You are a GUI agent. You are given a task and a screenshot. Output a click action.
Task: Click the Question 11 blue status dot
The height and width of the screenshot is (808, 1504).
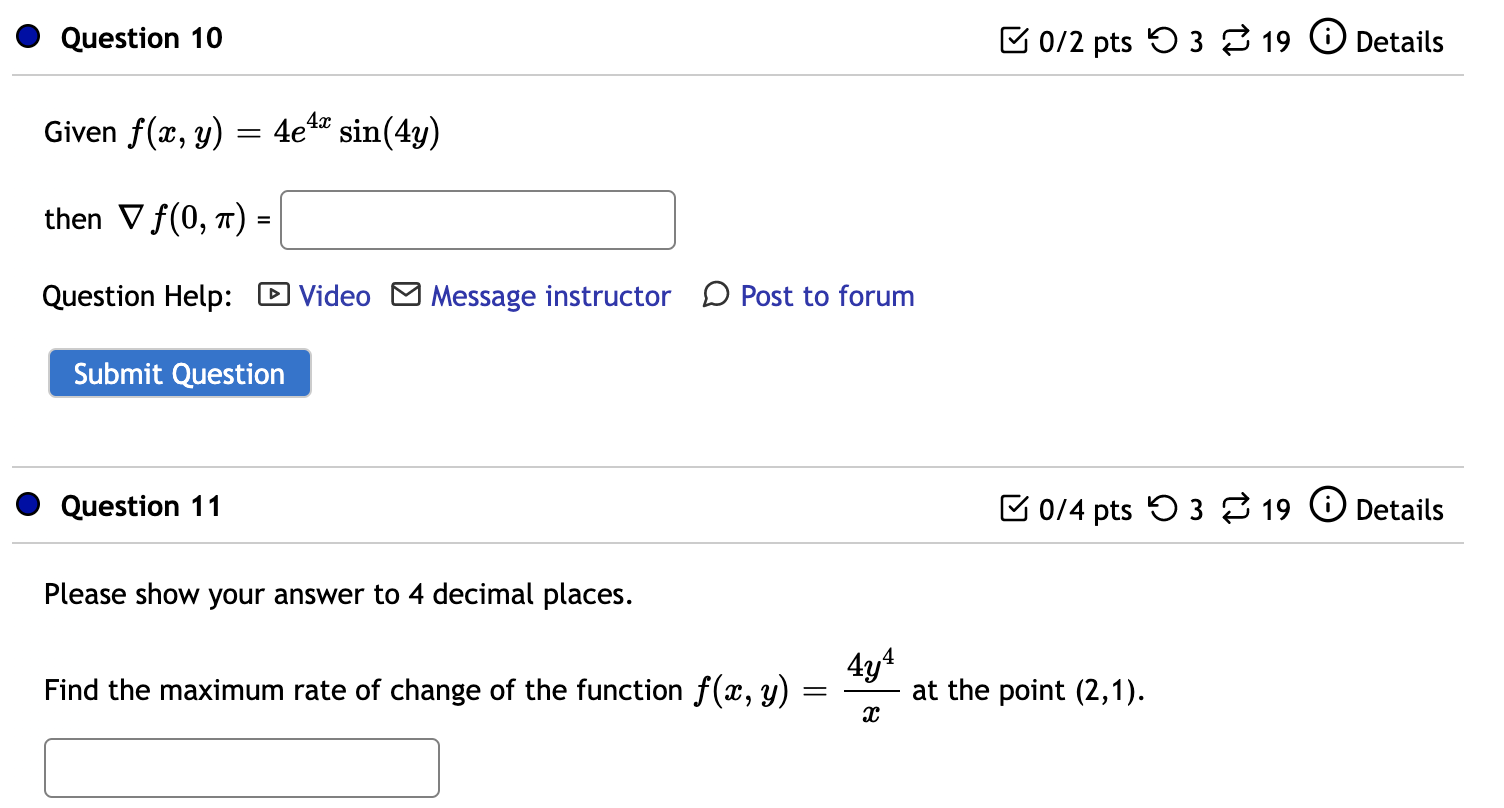(x=28, y=506)
